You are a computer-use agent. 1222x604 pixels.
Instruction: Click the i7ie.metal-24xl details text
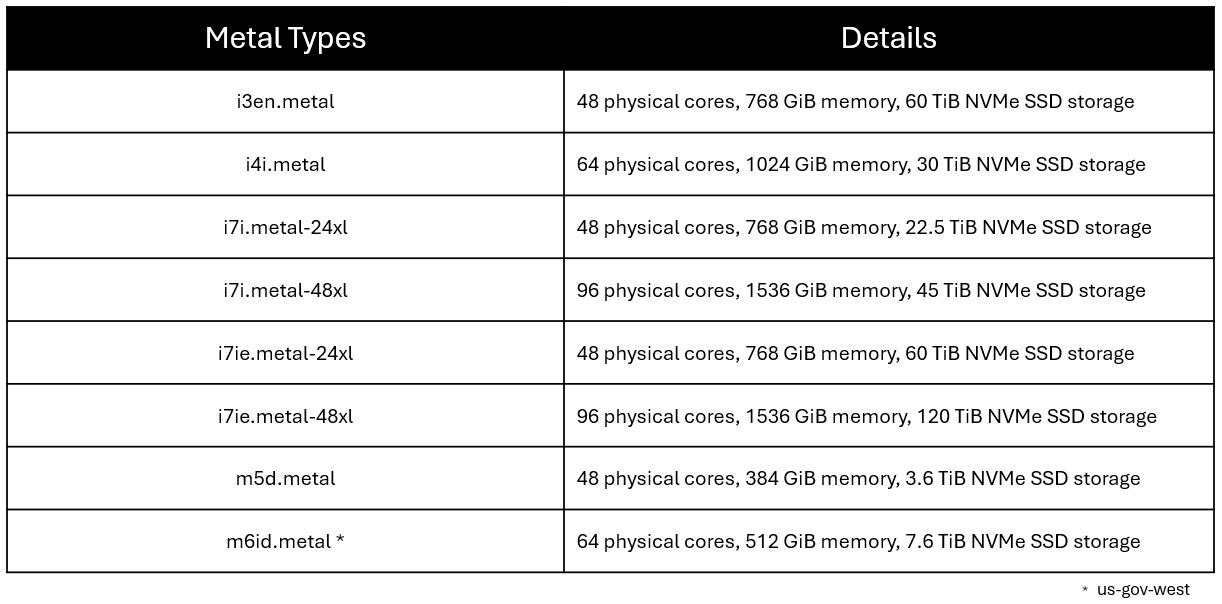[855, 353]
